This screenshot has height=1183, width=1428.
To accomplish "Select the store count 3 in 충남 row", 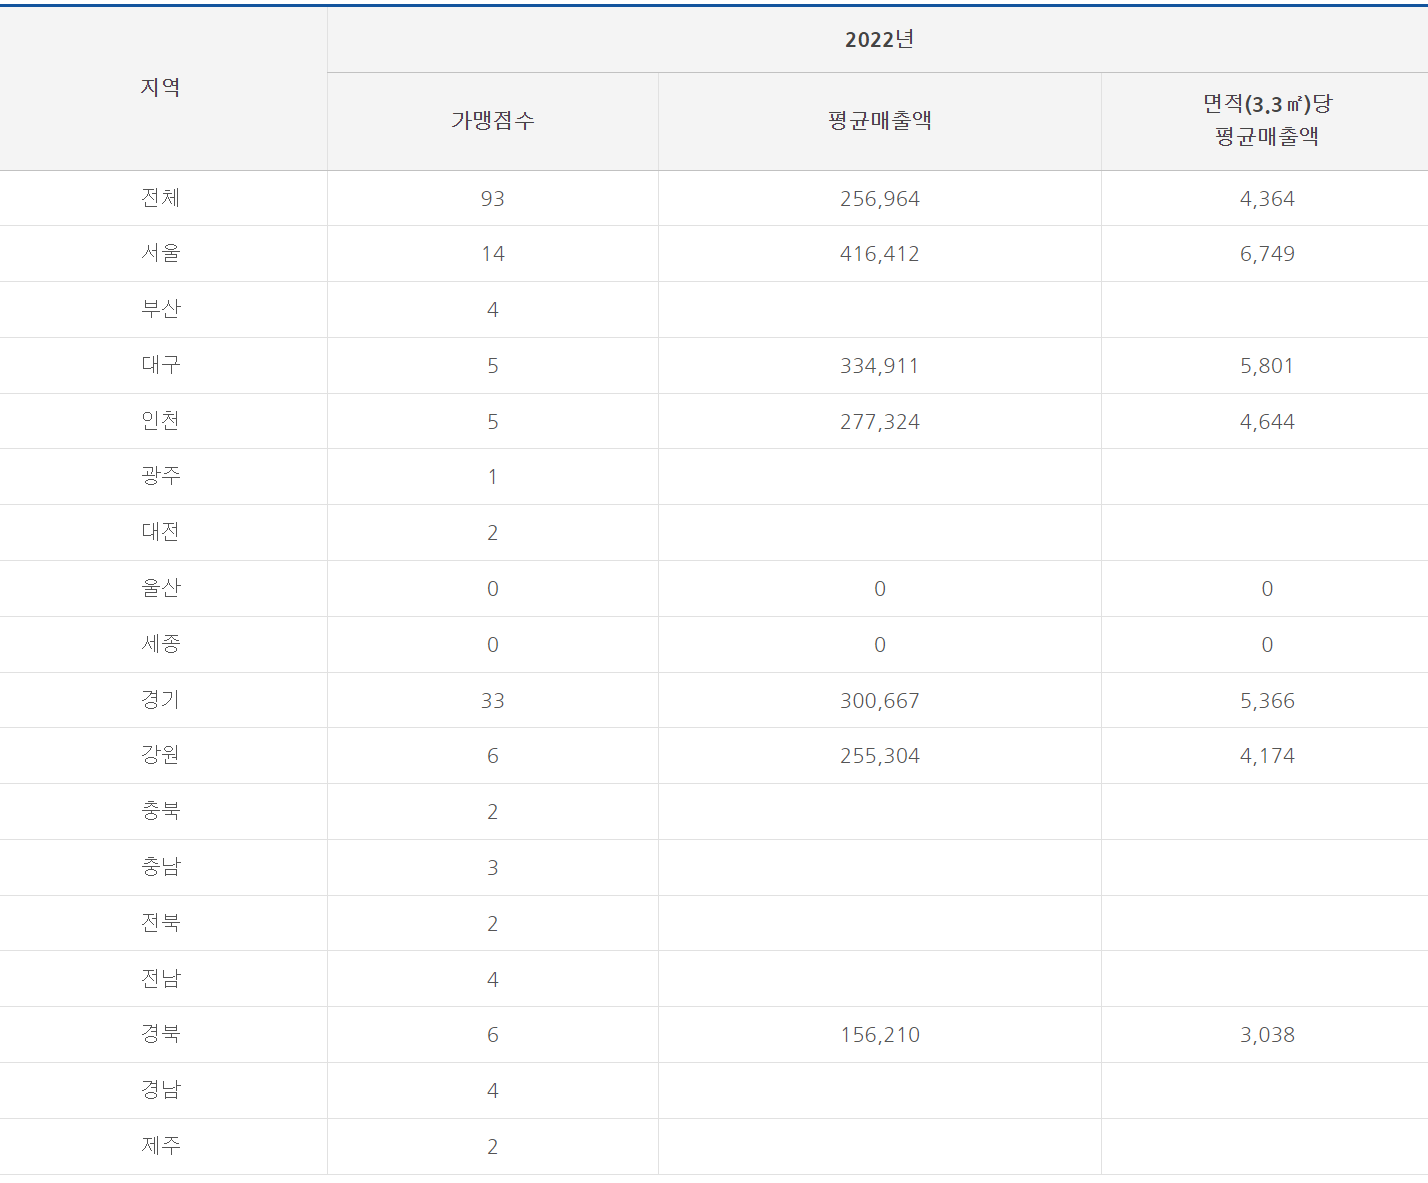I will tap(492, 868).
